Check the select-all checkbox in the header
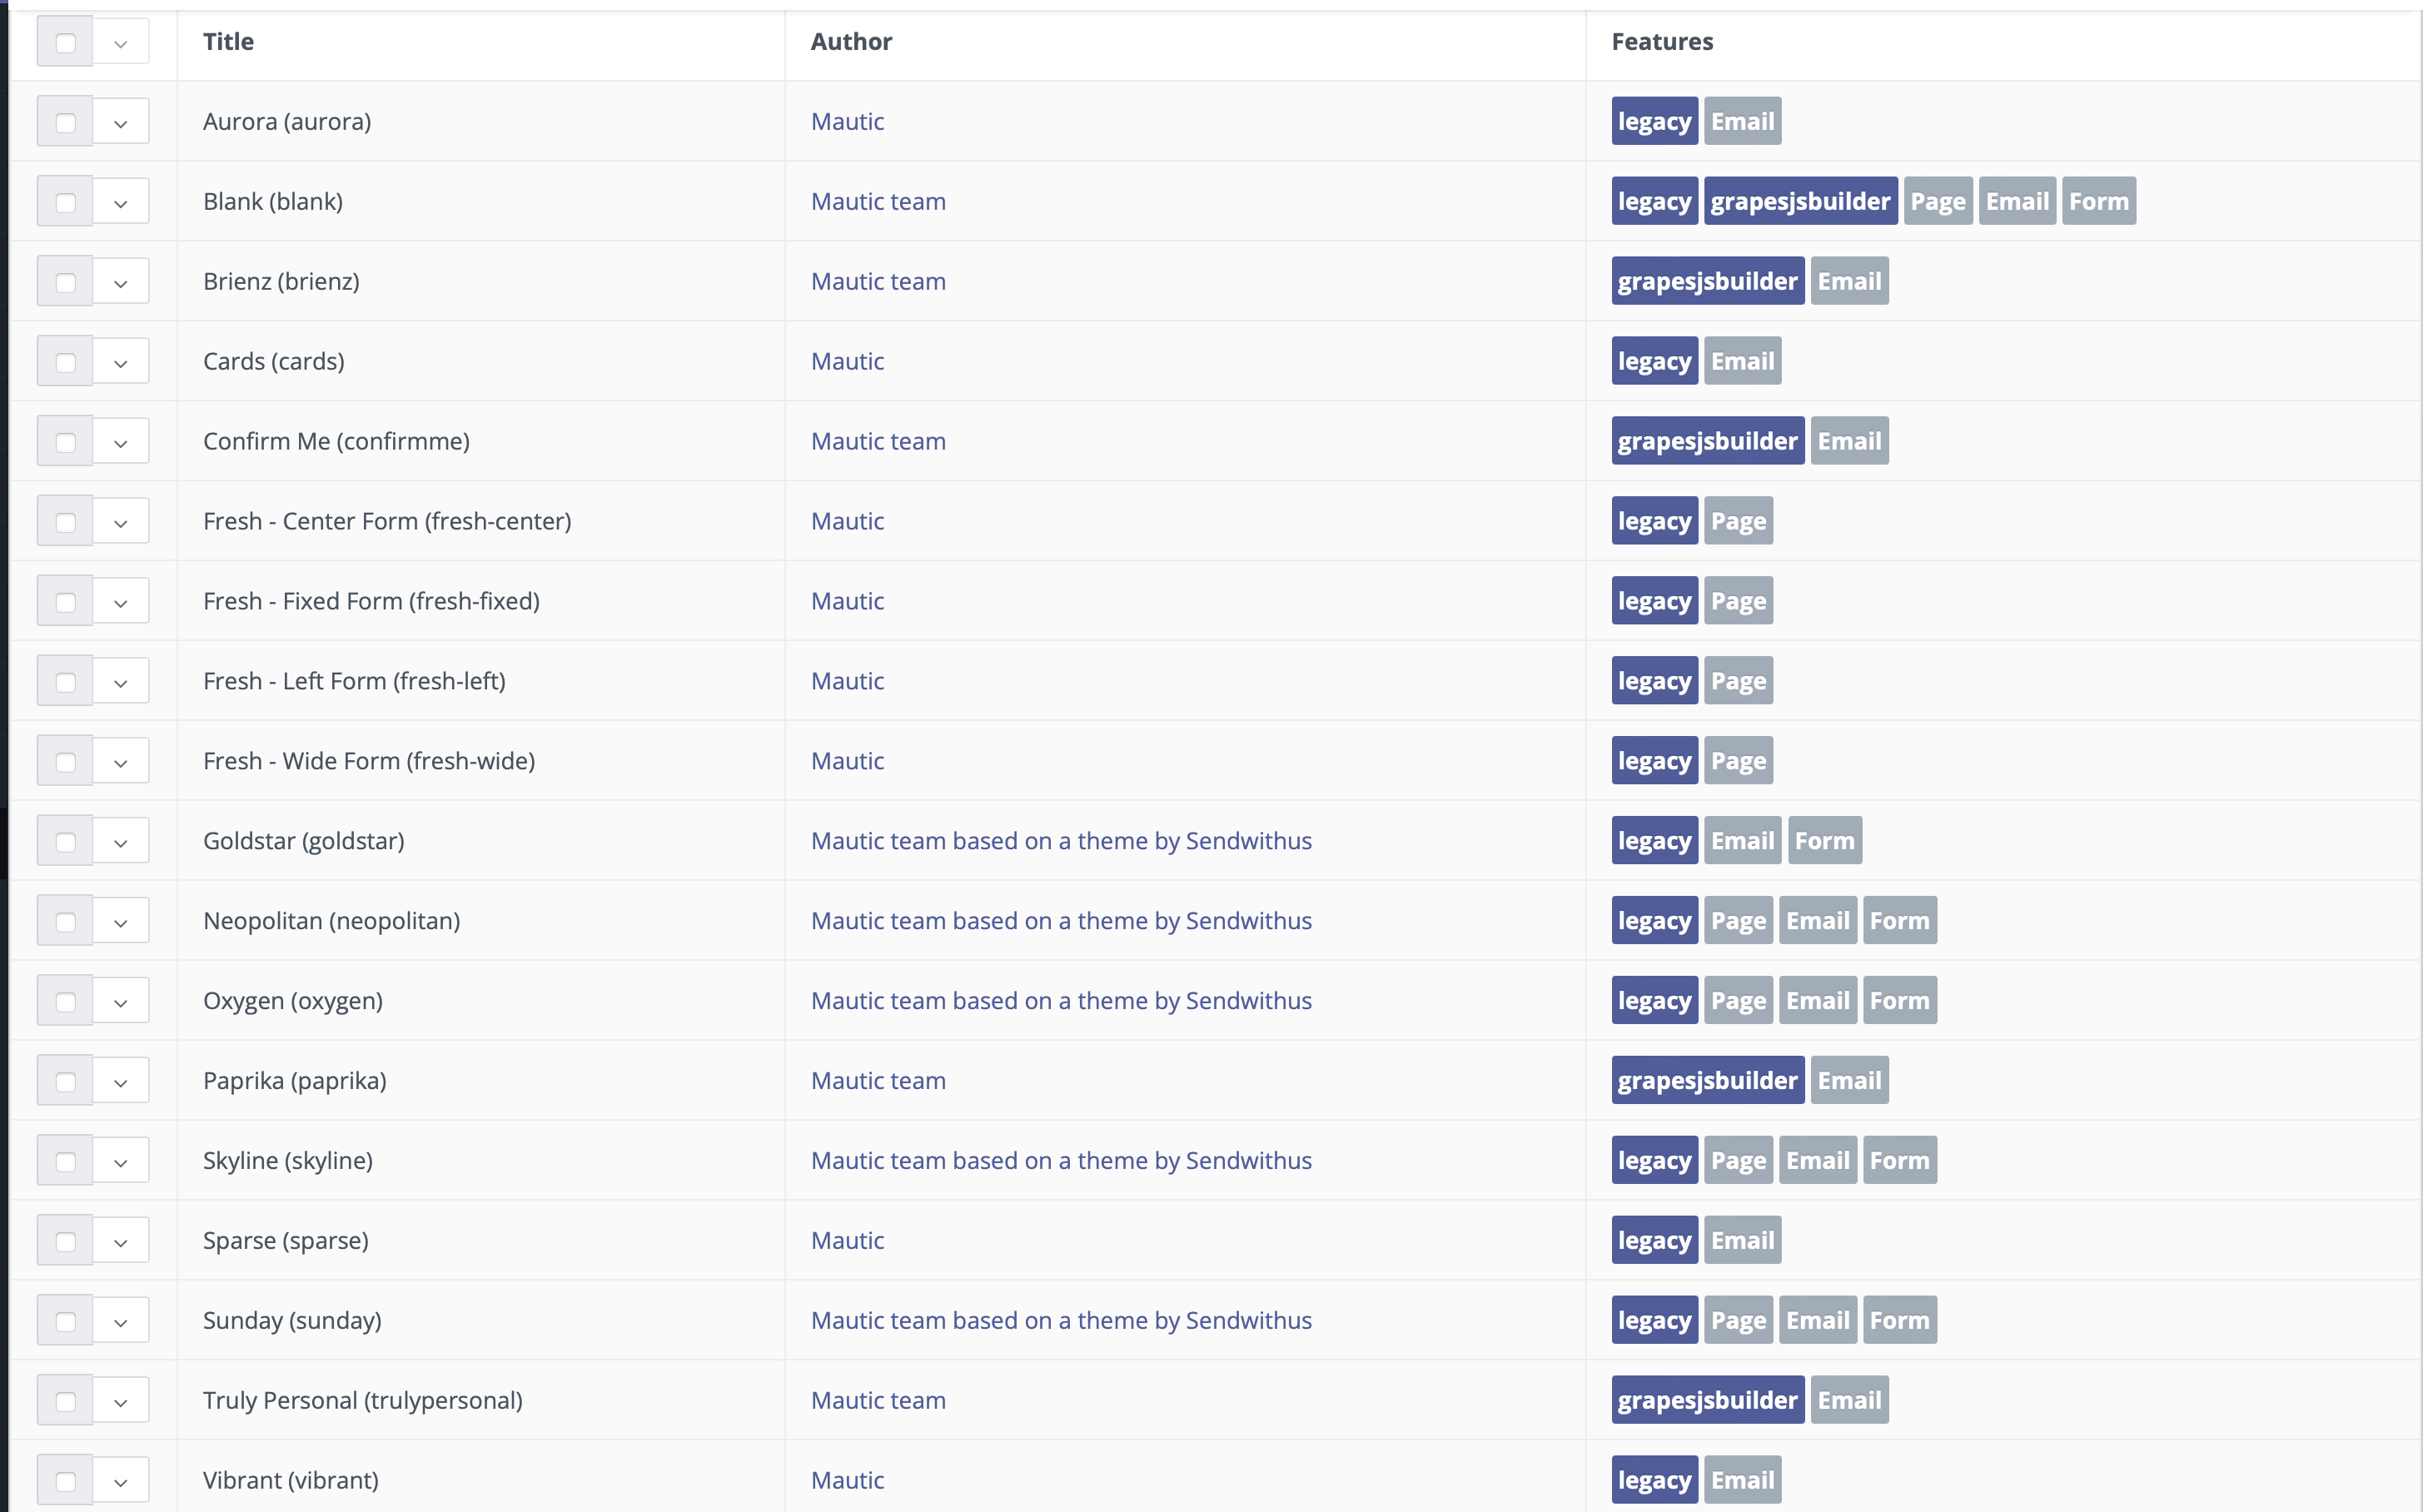Screen dimensions: 2423x1512 (x=65, y=41)
